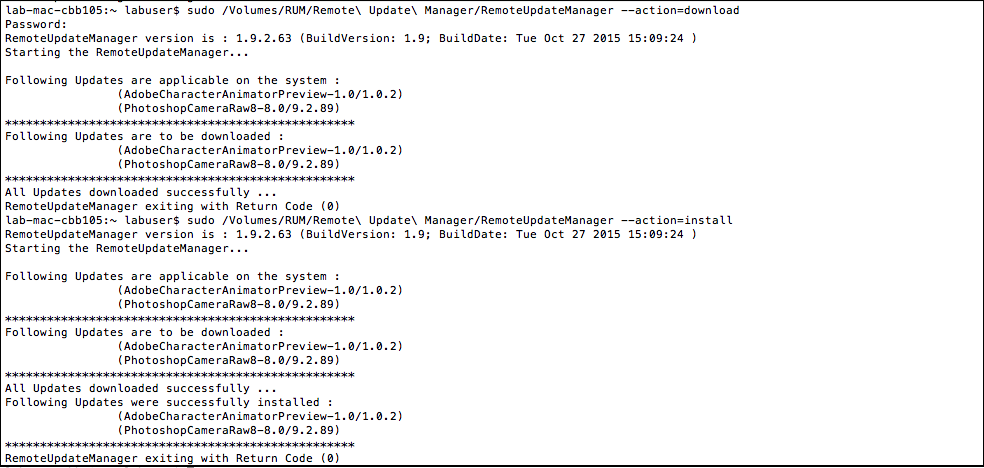
Task: Click the first exiting with Return Code (0) line
Action: (173, 207)
